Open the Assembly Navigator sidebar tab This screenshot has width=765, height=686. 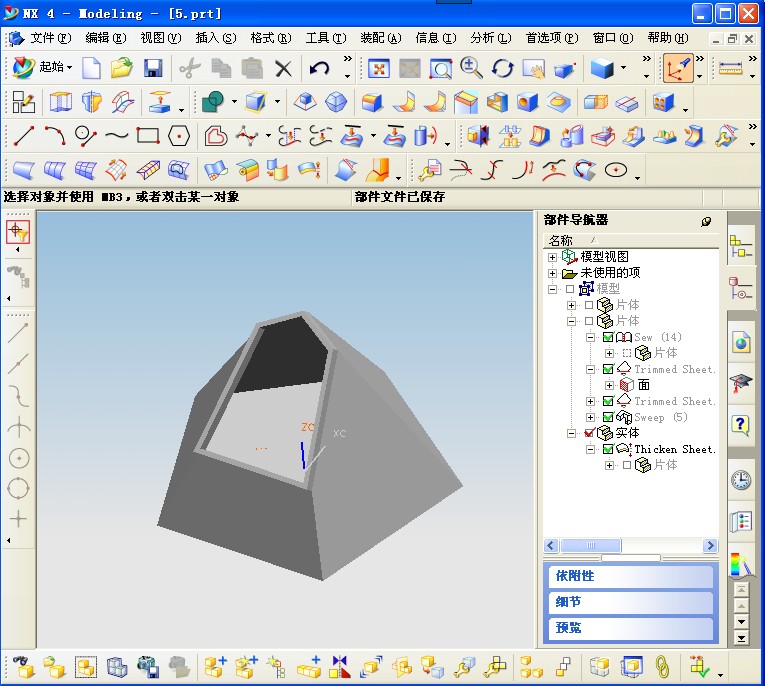(x=740, y=246)
